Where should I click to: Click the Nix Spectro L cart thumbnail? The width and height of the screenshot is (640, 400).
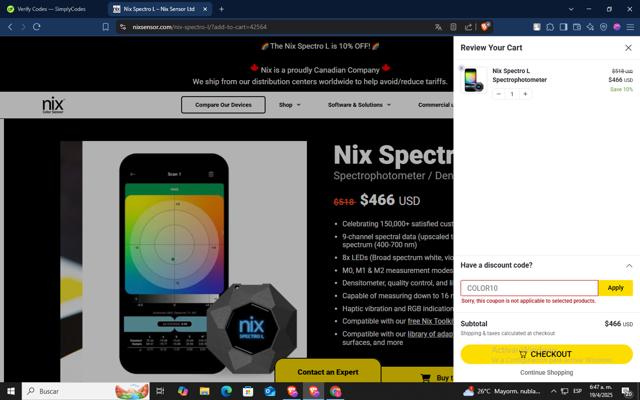pos(473,80)
